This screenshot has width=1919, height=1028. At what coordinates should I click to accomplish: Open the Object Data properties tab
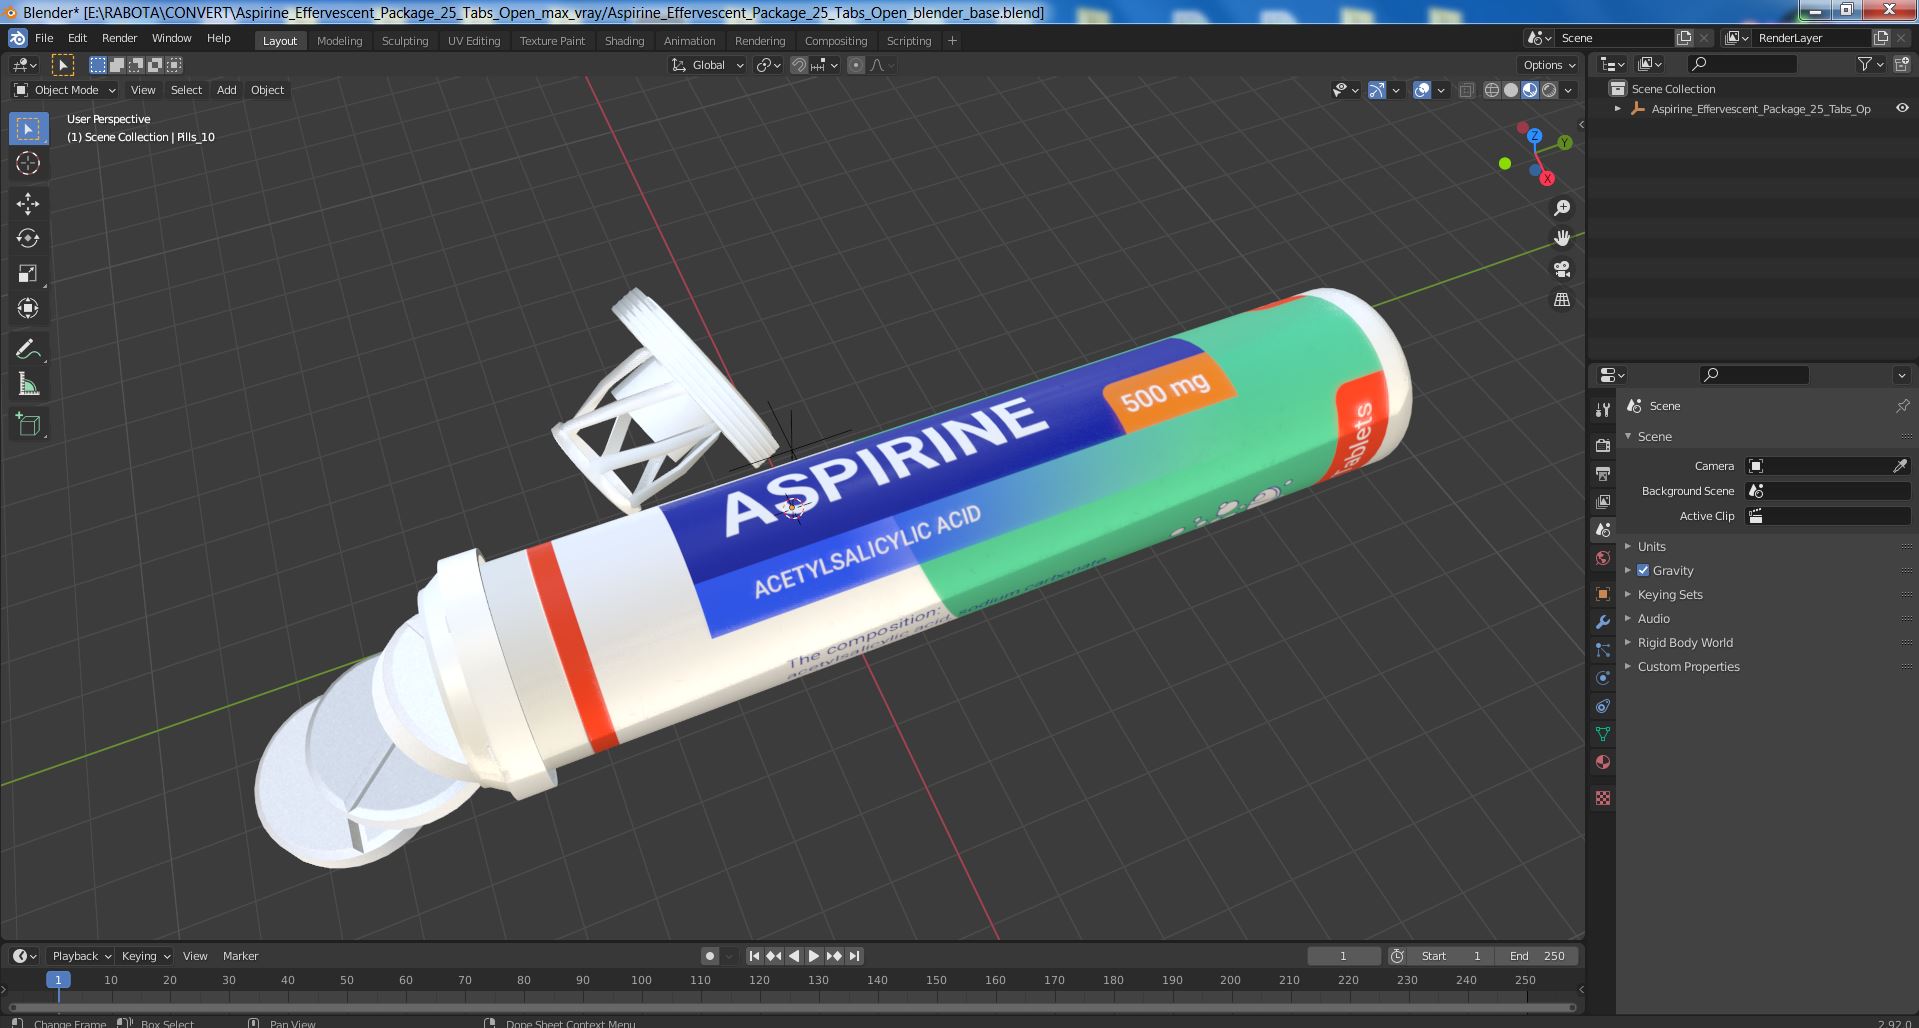click(1603, 734)
